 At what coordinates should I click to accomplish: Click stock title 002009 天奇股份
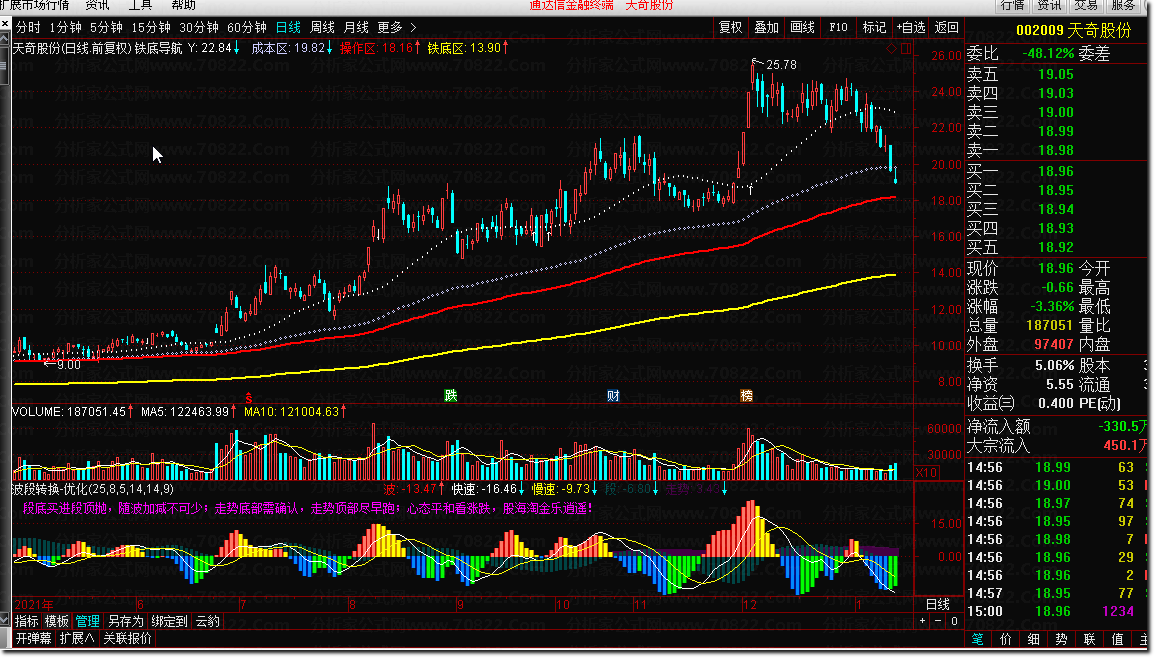1073,30
